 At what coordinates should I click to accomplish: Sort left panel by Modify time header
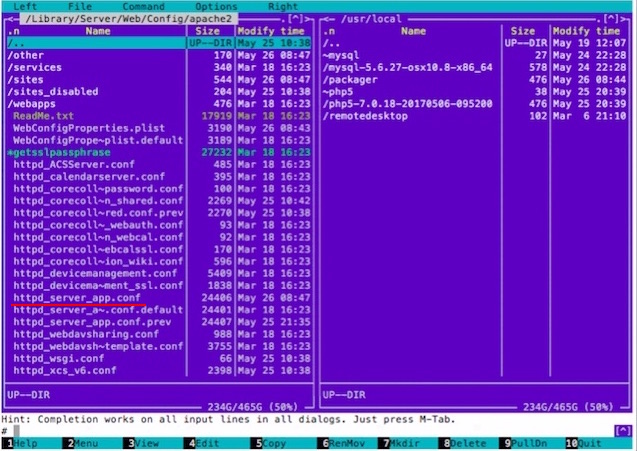click(271, 31)
